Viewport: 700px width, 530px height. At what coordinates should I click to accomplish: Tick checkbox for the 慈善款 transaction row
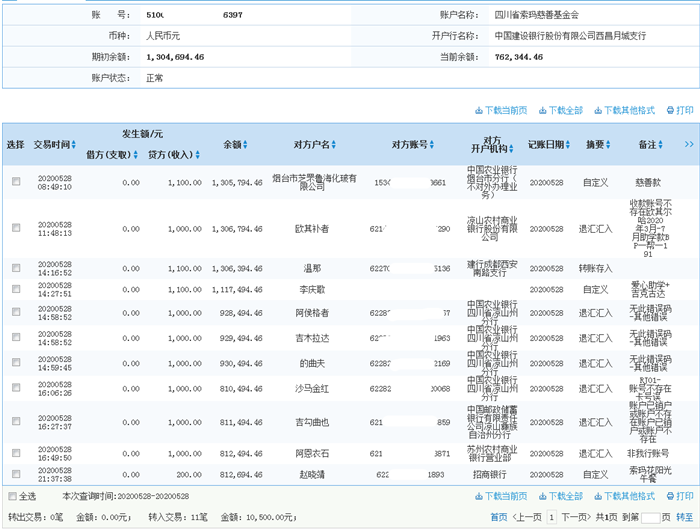point(16,182)
